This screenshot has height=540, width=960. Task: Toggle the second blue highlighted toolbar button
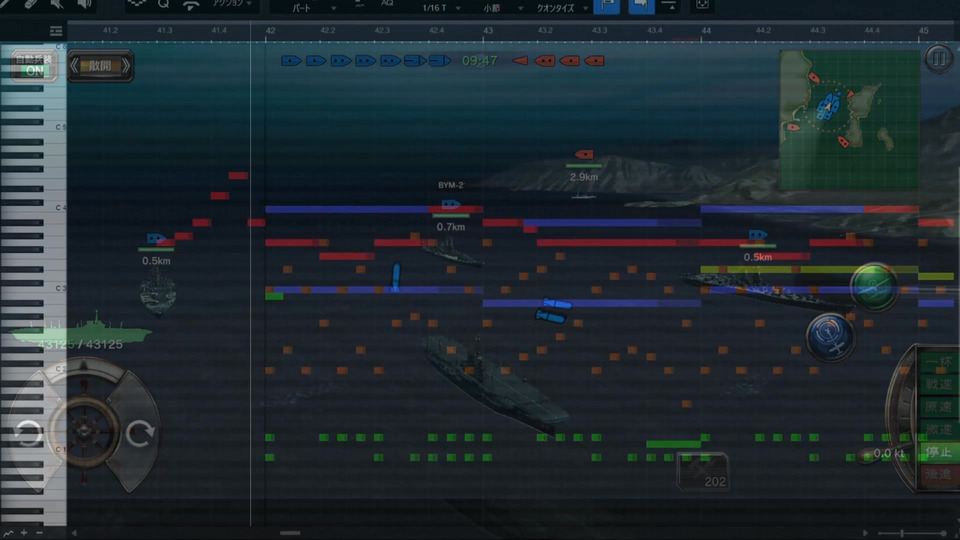coord(641,6)
